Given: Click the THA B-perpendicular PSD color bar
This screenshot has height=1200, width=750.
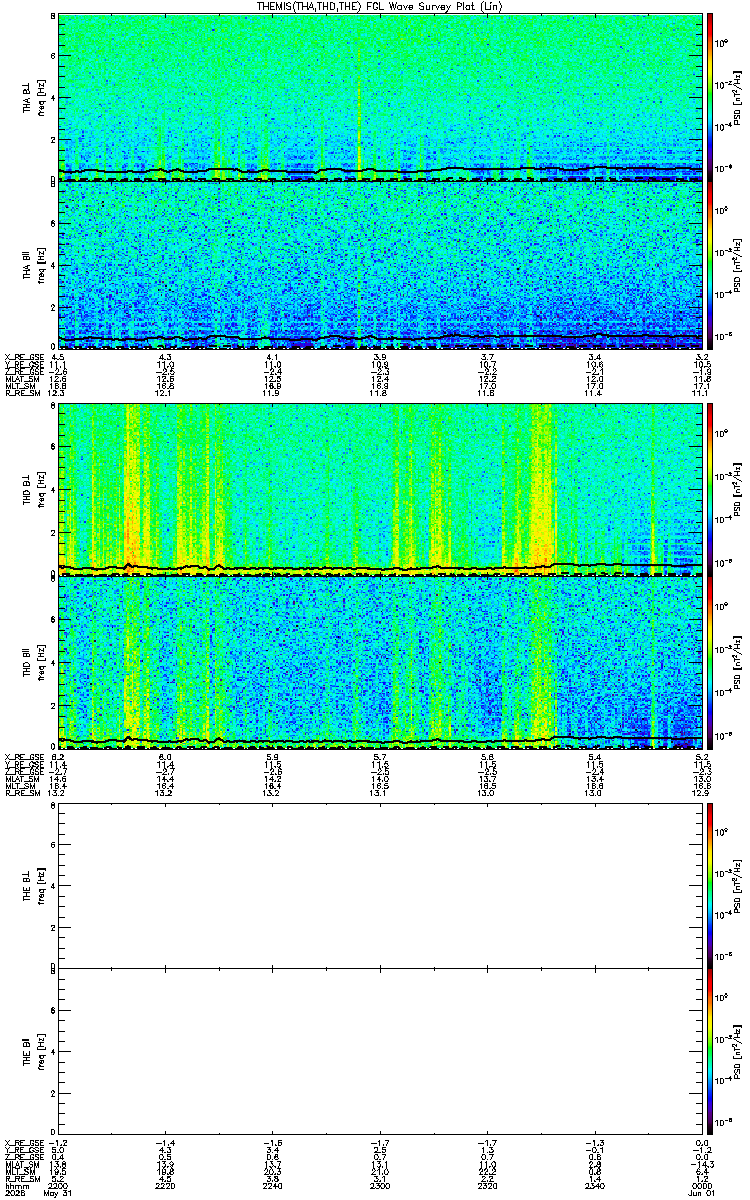Looking at the screenshot, I should coord(711,97).
